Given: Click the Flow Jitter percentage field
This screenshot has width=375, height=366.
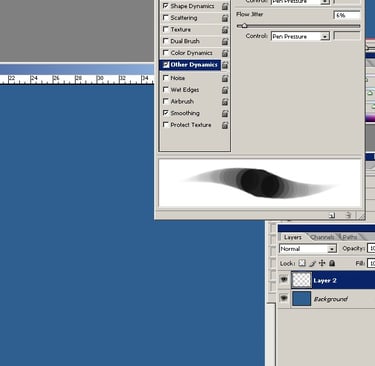Looking at the screenshot, I should (347, 15).
